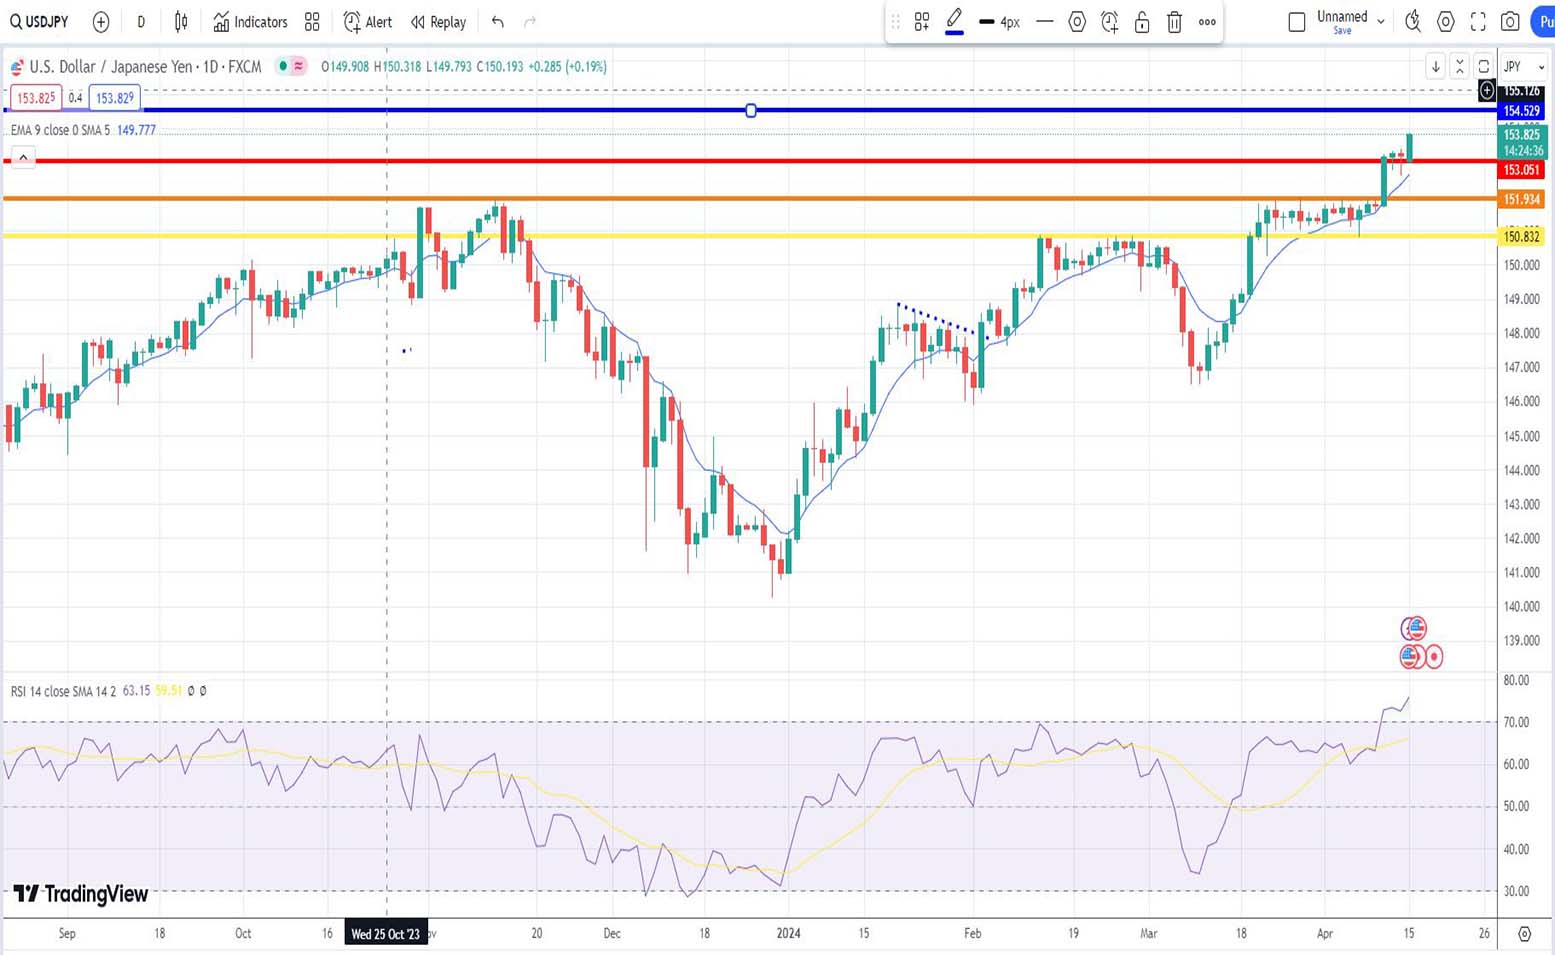Create a new Alert from the top toolbar
Image resolution: width=1555 pixels, height=955 pixels.
coord(367,22)
